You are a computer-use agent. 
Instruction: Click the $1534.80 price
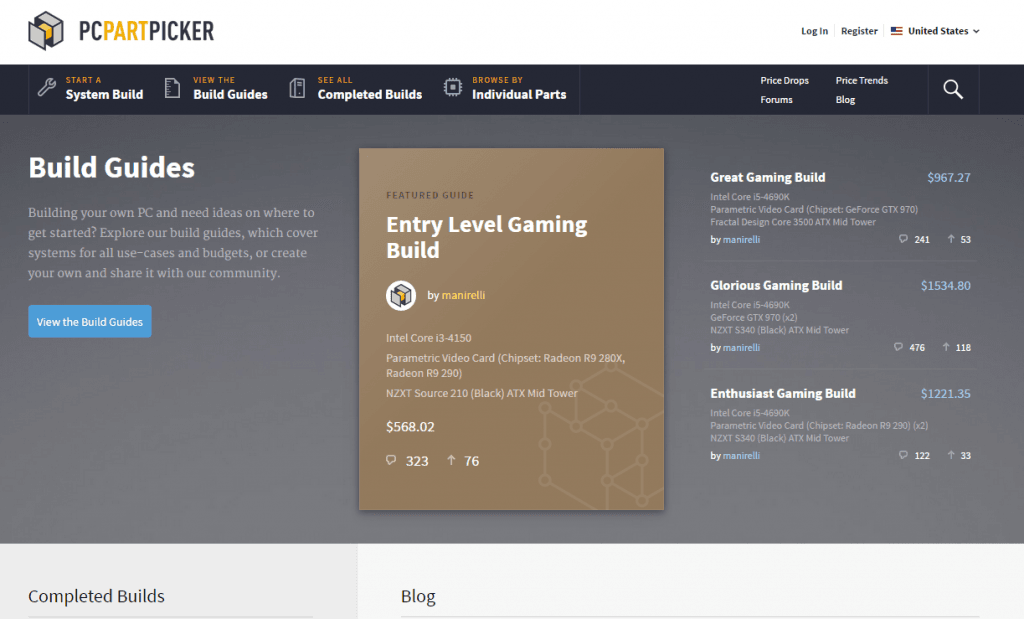[x=945, y=285]
